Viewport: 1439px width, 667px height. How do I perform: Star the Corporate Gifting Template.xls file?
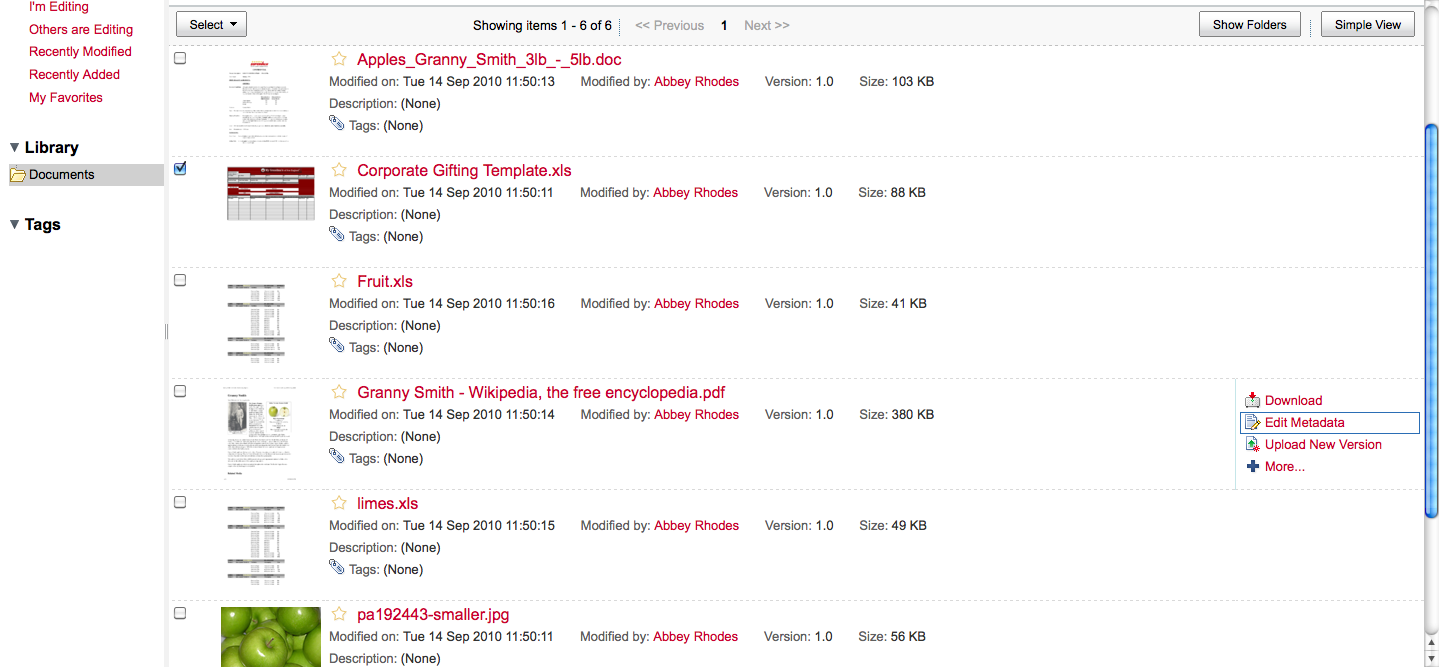[339, 170]
